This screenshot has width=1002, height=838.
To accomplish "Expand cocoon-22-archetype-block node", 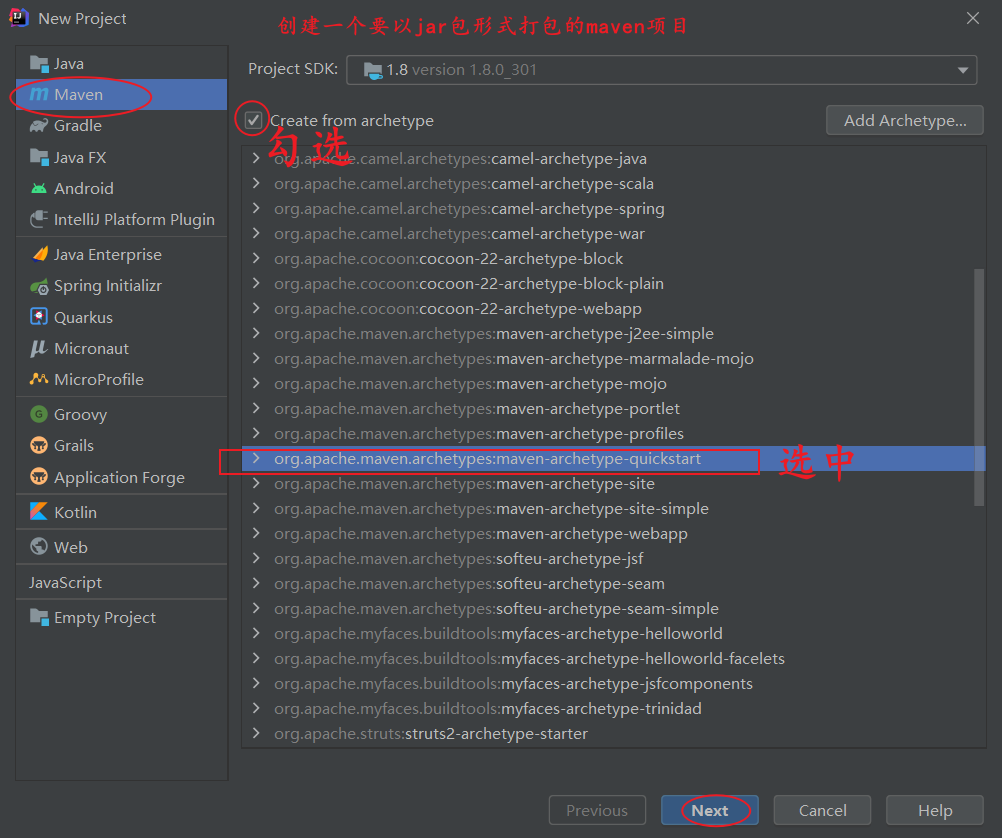I will pyautogui.click(x=256, y=258).
